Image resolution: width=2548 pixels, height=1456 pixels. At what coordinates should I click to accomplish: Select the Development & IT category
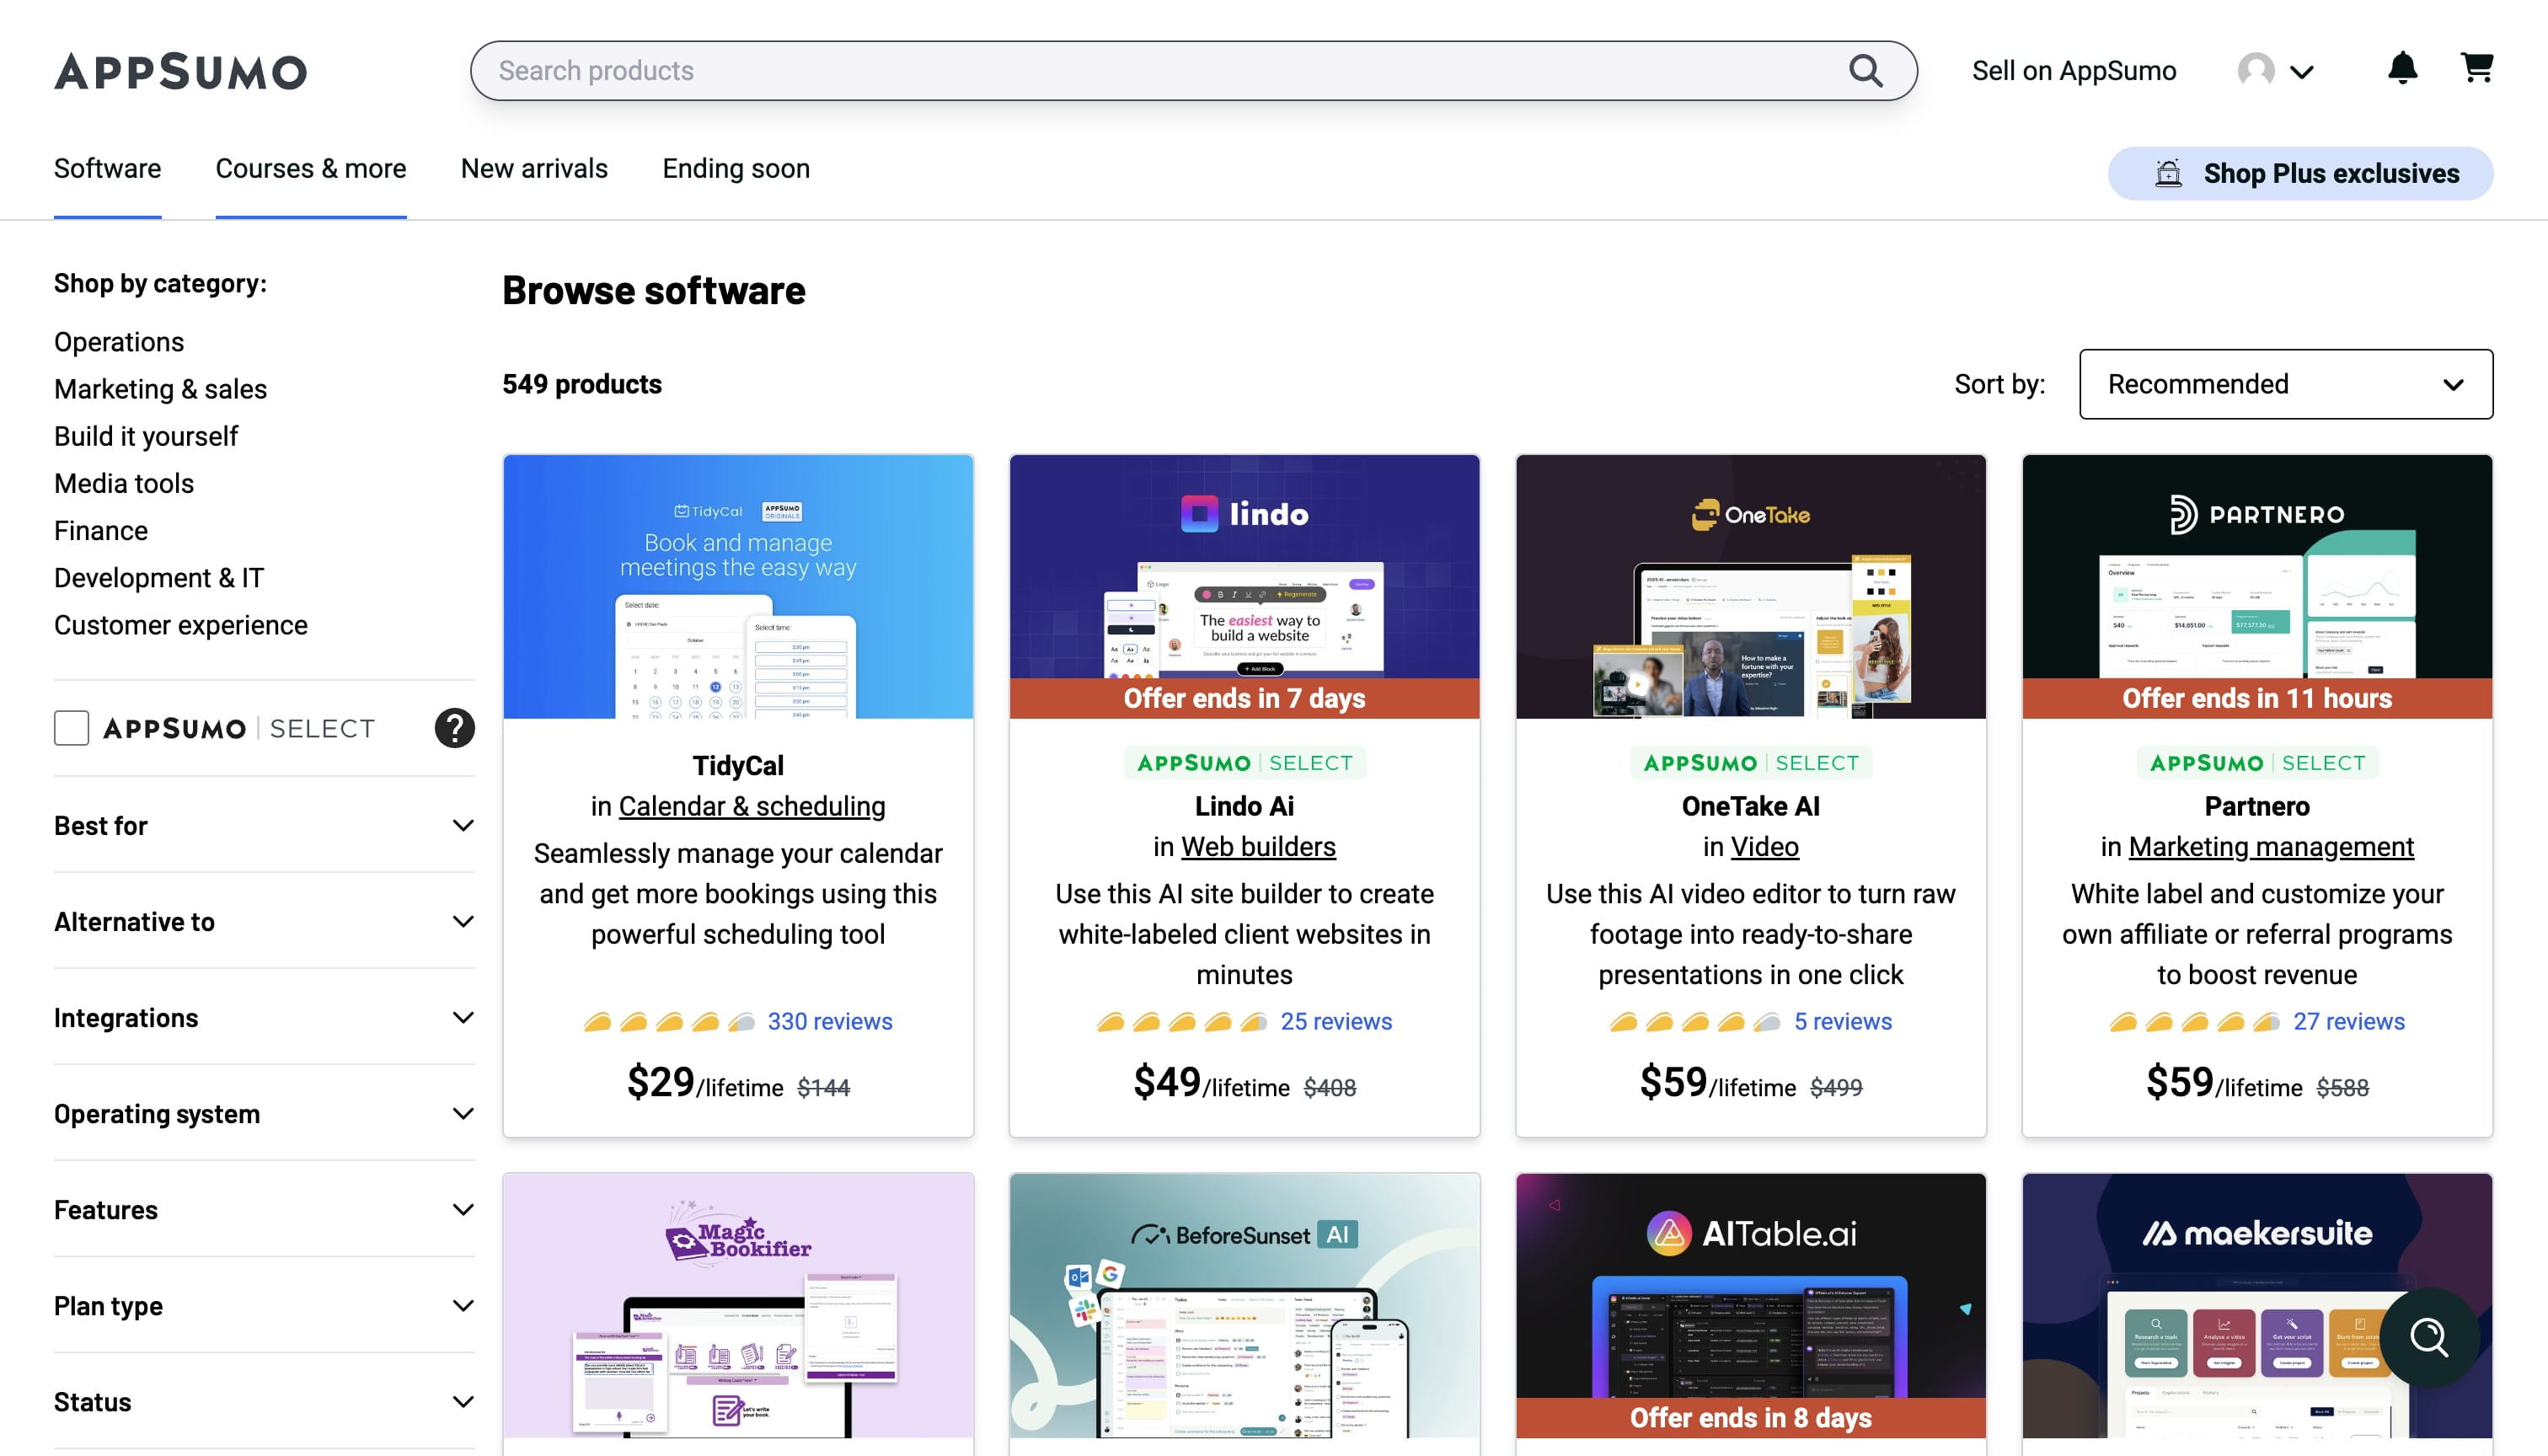[159, 577]
